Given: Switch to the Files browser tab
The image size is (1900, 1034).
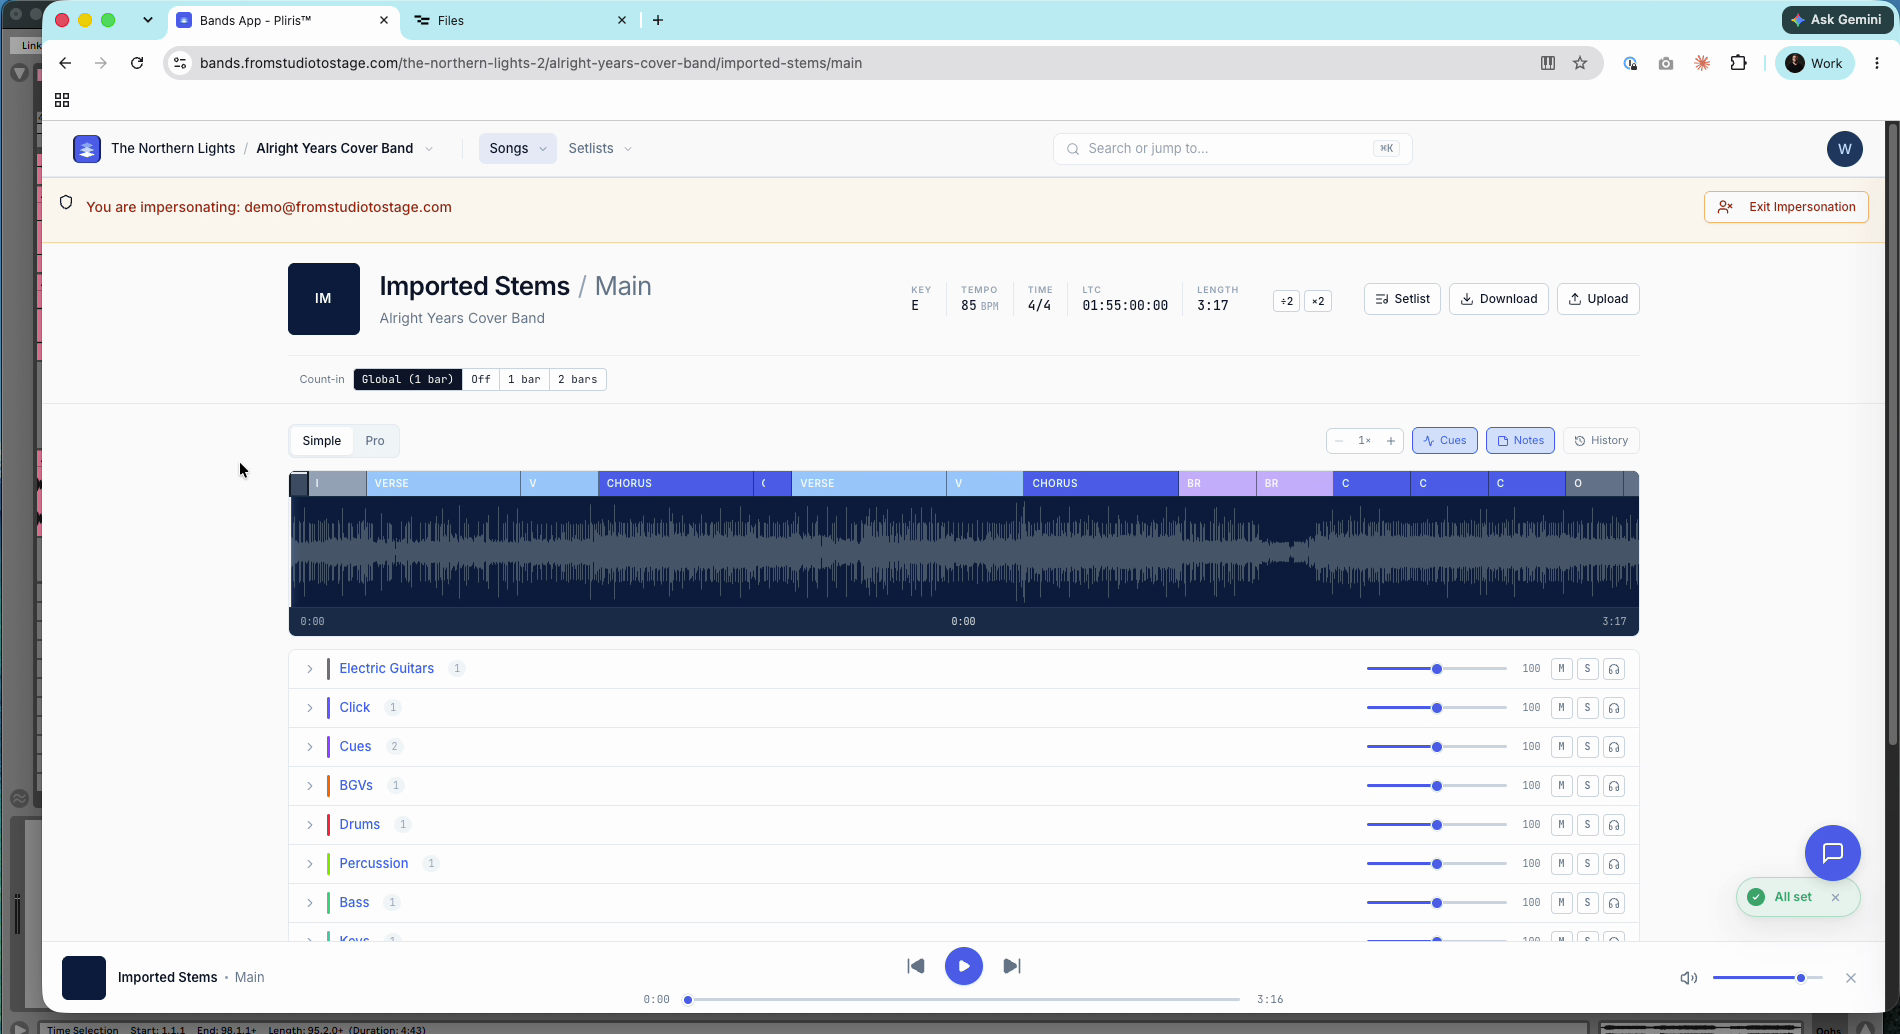Looking at the screenshot, I should (518, 20).
